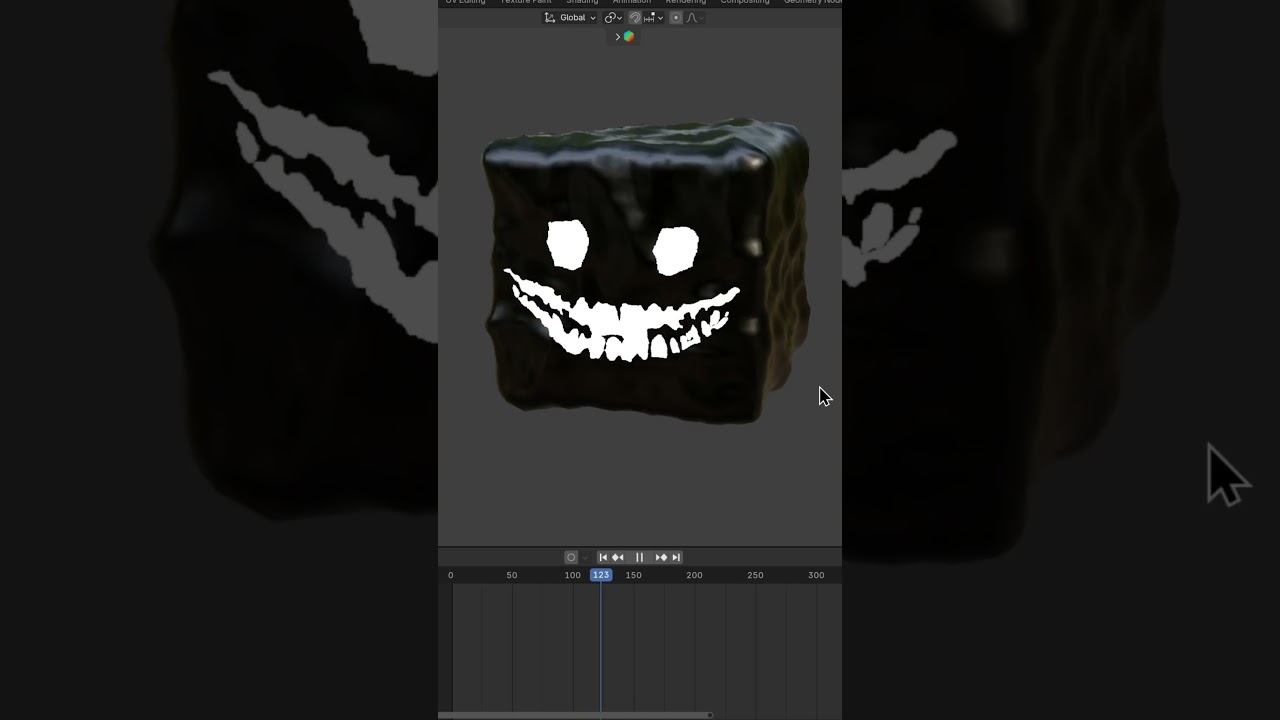Viewport: 1280px width, 720px height.
Task: Switch to the Animation workspace tab
Action: pos(632,2)
